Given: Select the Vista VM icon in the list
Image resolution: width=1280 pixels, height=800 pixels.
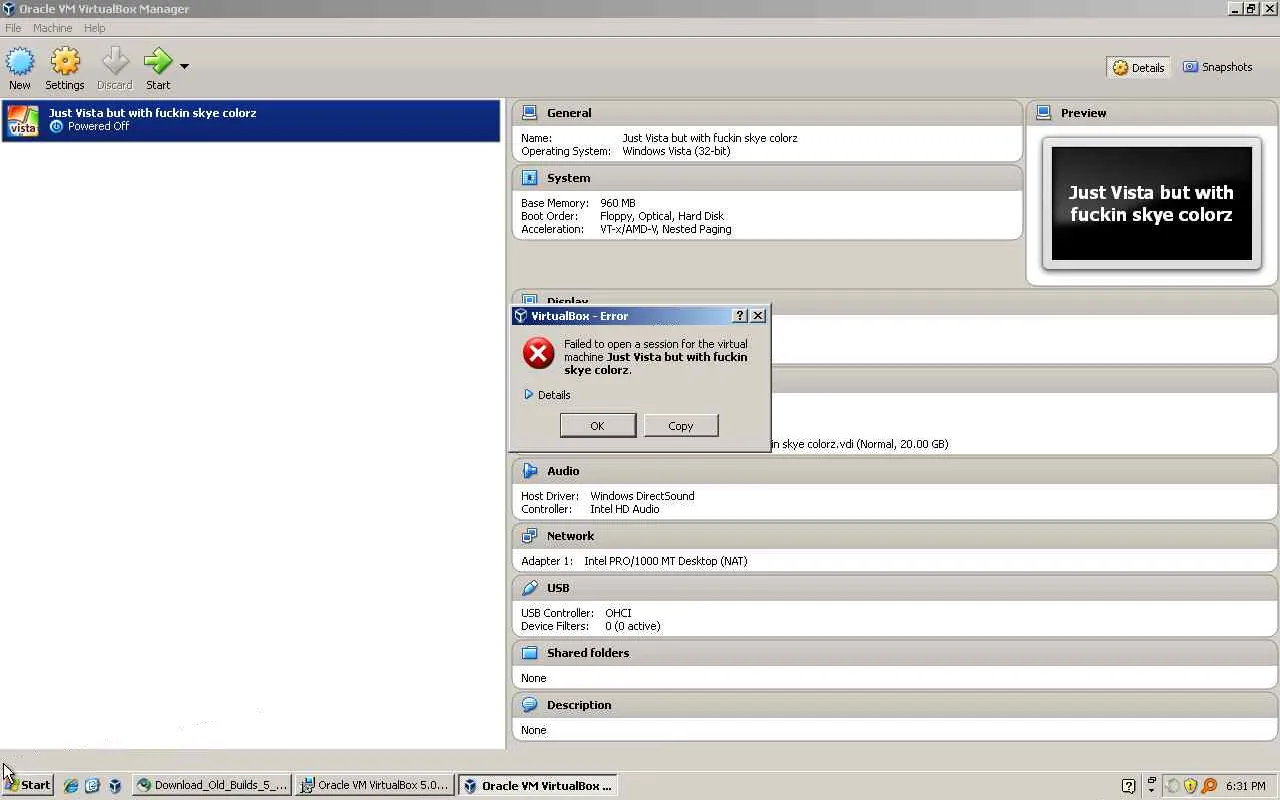Looking at the screenshot, I should (23, 120).
